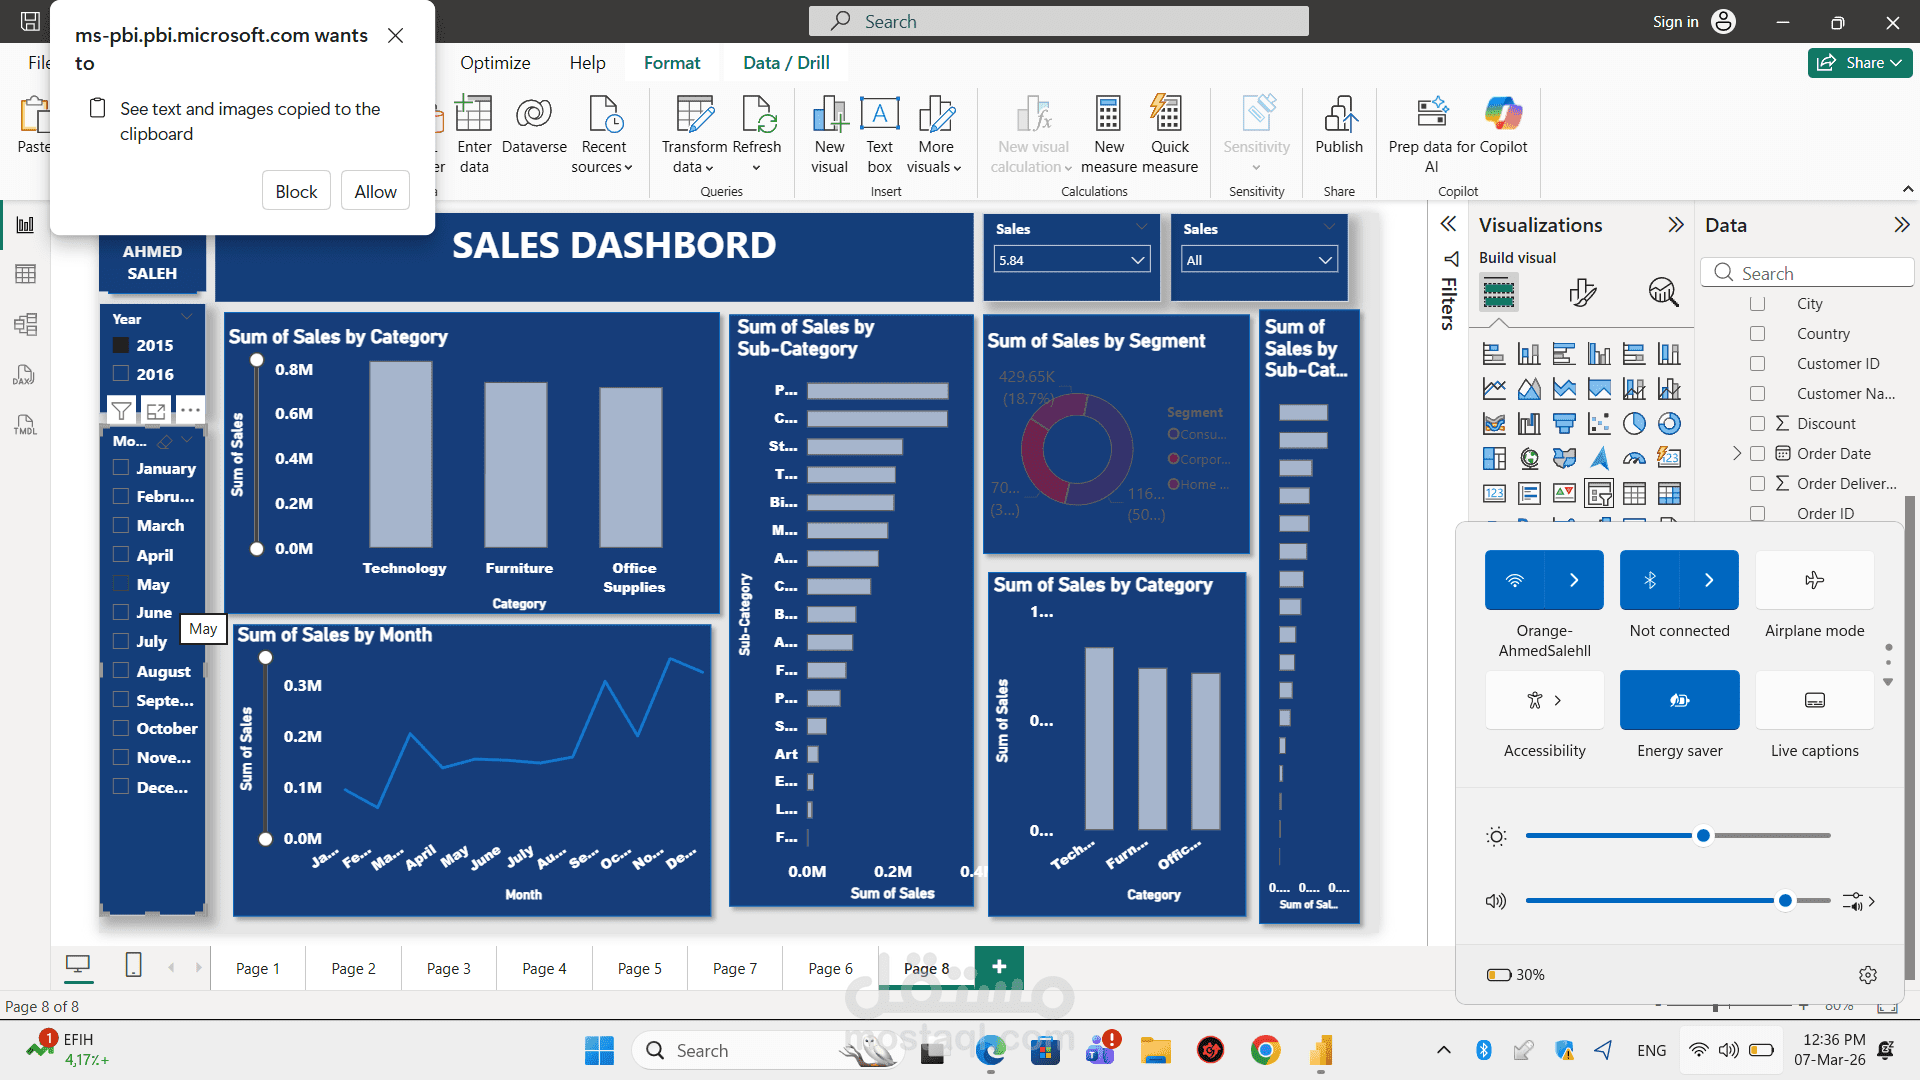Select the pie chart visualization icon
Image resolution: width=1920 pixels, height=1080 pixels.
pyautogui.click(x=1634, y=424)
